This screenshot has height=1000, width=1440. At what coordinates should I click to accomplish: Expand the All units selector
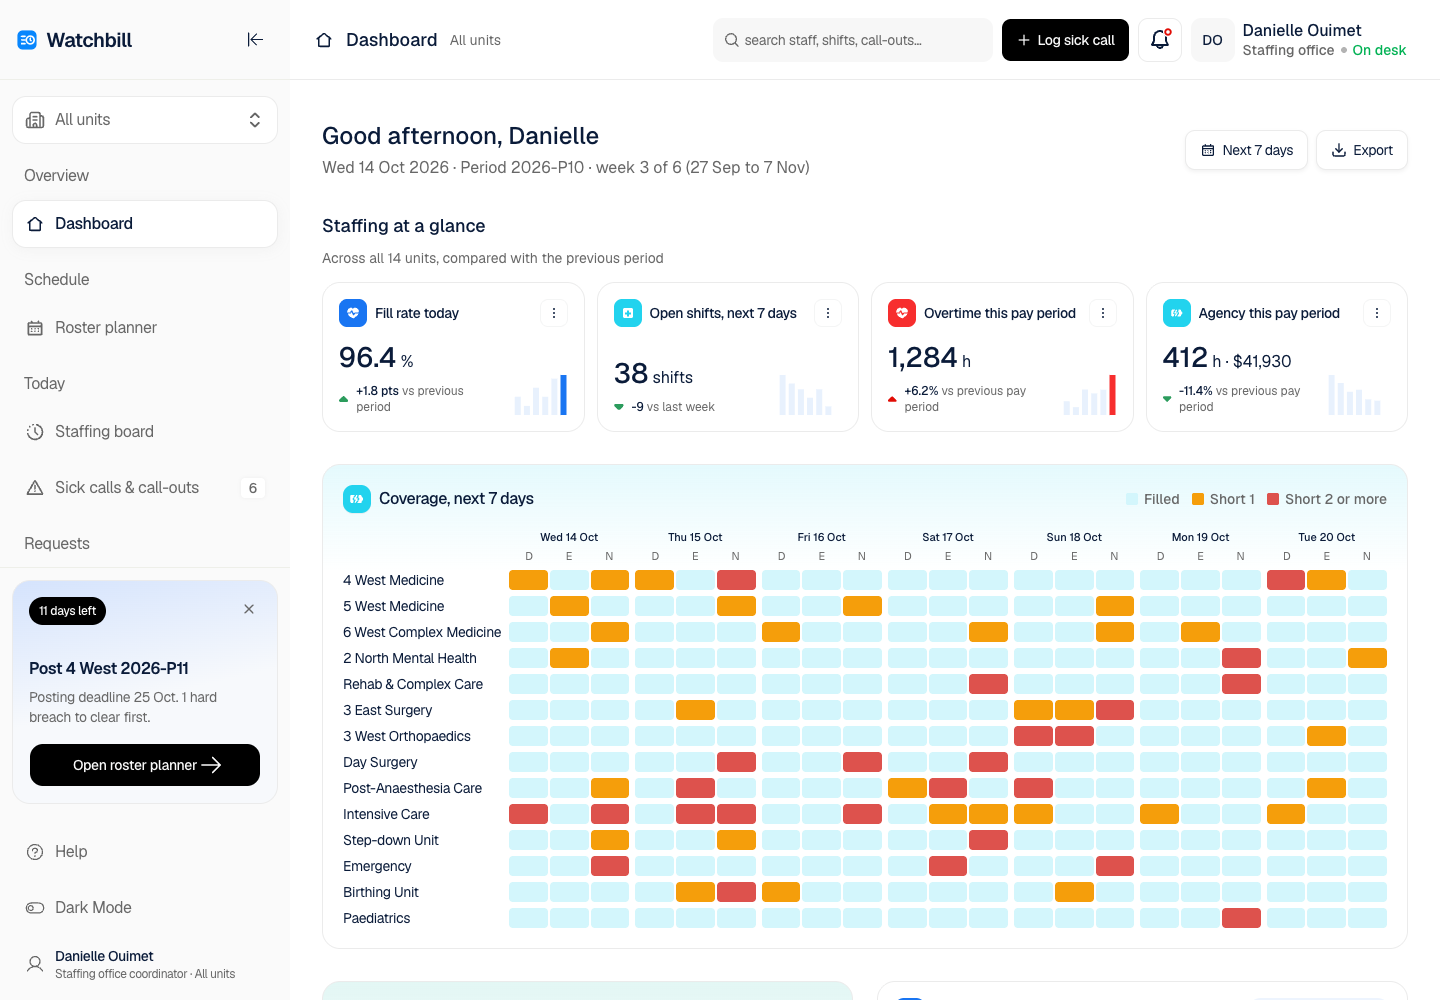click(145, 120)
